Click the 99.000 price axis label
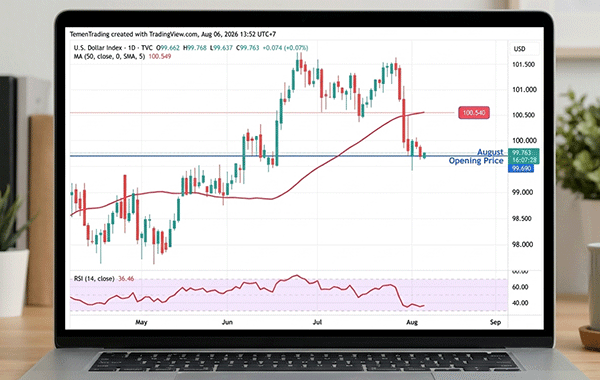 click(523, 192)
